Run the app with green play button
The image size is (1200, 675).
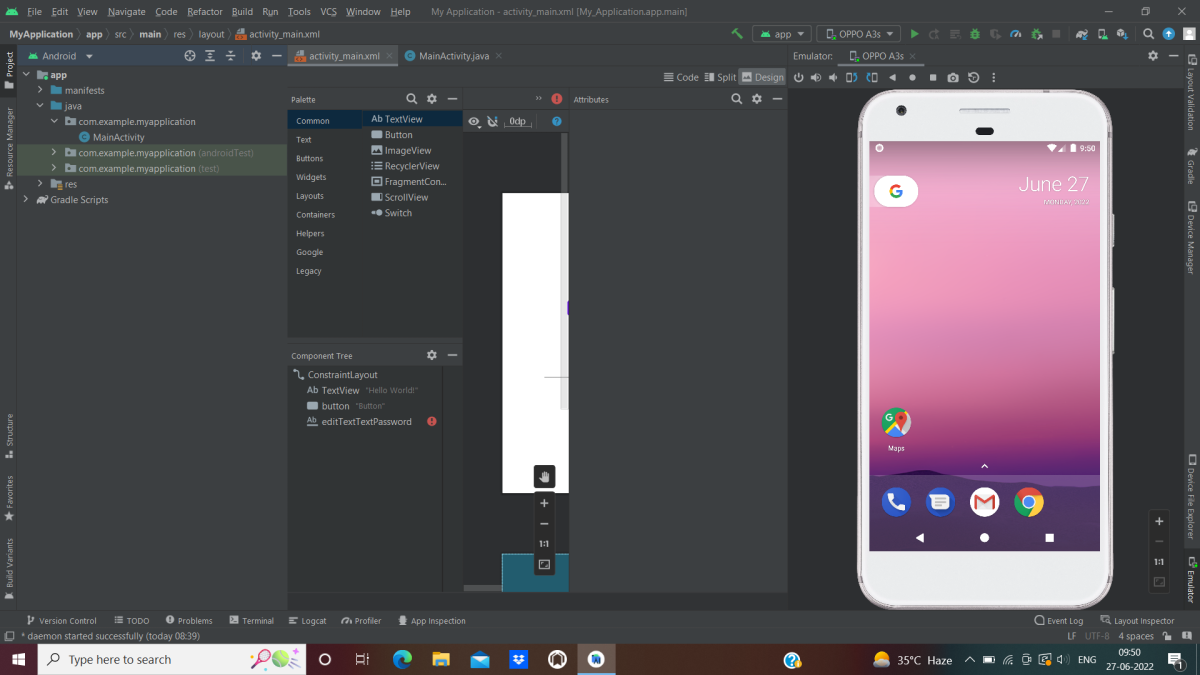pos(914,34)
